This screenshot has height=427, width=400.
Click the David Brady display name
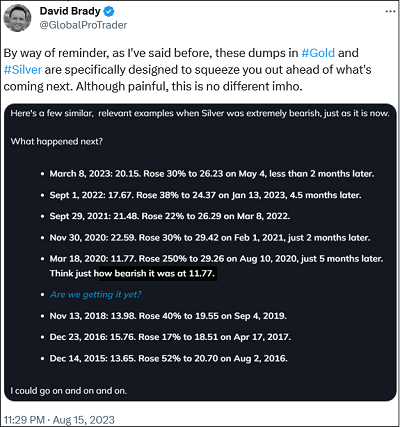pyautogui.click(x=70, y=11)
